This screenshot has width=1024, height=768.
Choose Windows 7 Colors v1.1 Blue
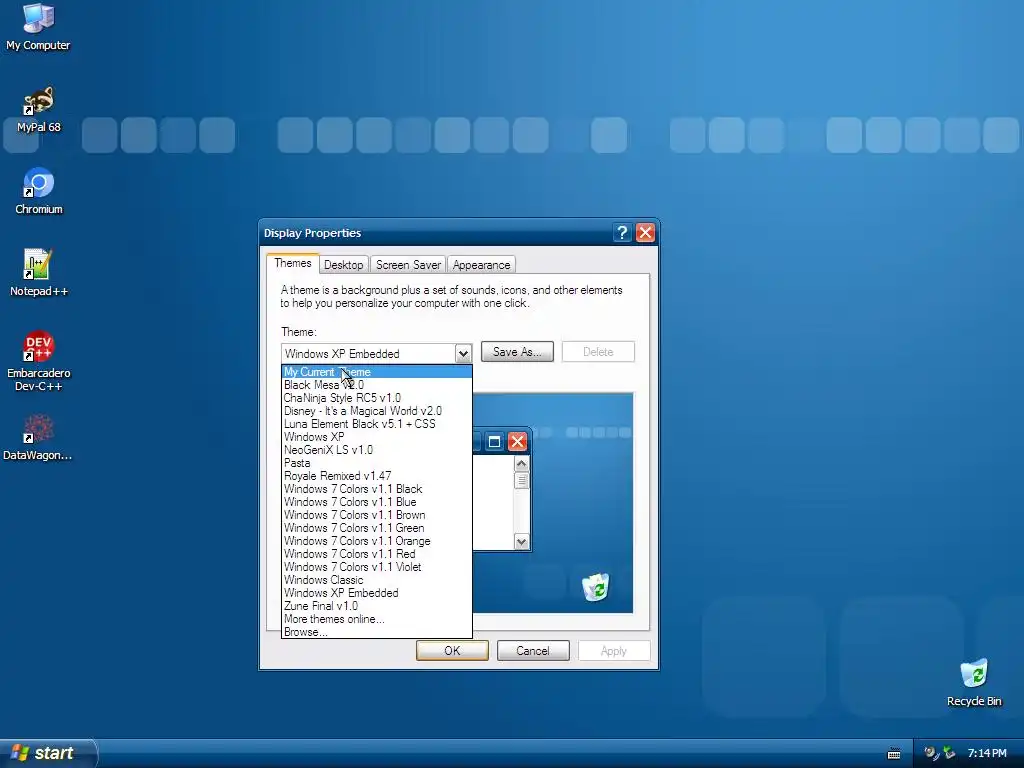(x=377, y=502)
